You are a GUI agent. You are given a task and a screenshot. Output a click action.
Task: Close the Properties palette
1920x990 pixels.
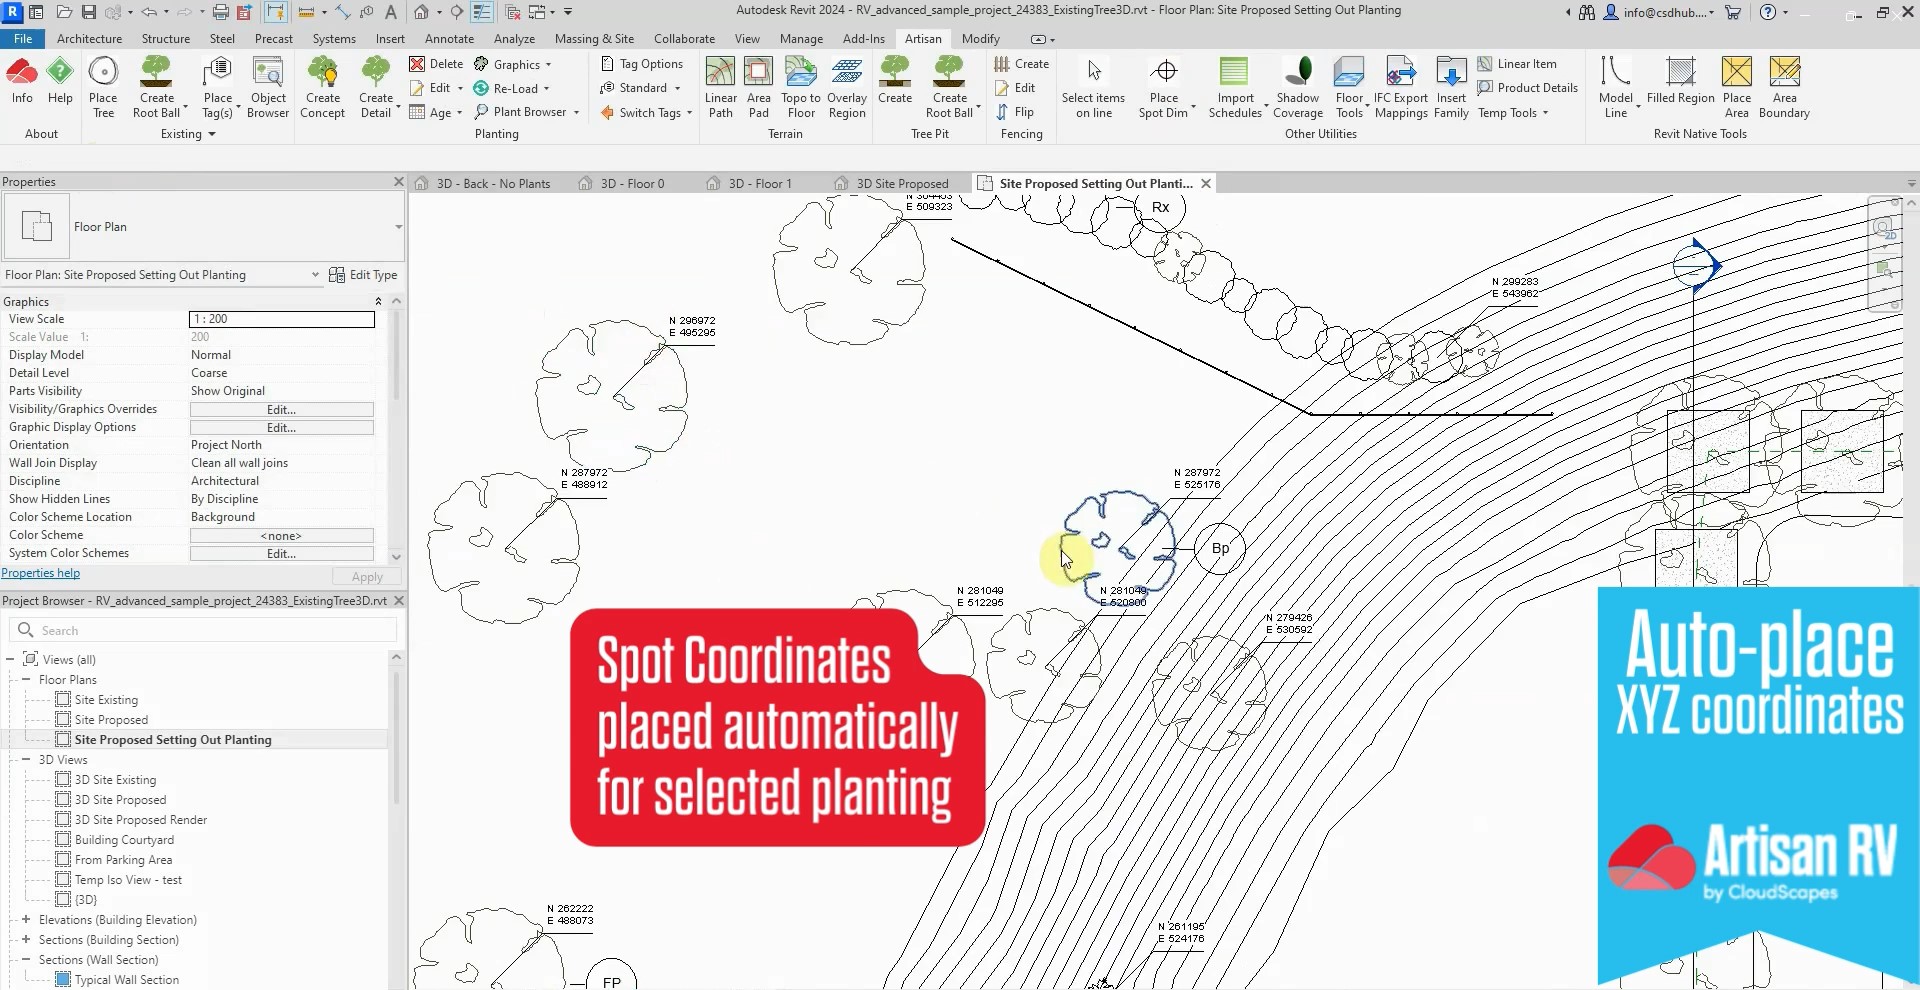click(x=398, y=182)
